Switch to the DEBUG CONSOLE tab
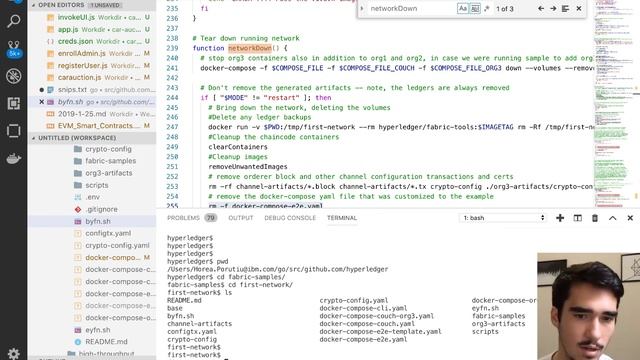The image size is (640, 360). (290, 218)
